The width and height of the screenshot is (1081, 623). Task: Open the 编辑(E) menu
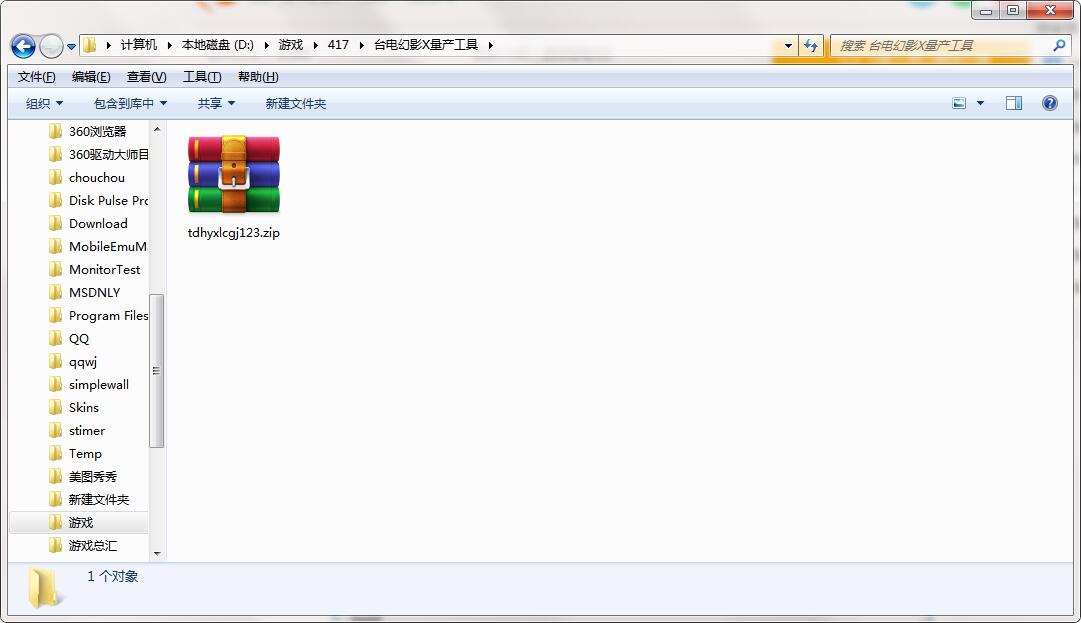91,76
